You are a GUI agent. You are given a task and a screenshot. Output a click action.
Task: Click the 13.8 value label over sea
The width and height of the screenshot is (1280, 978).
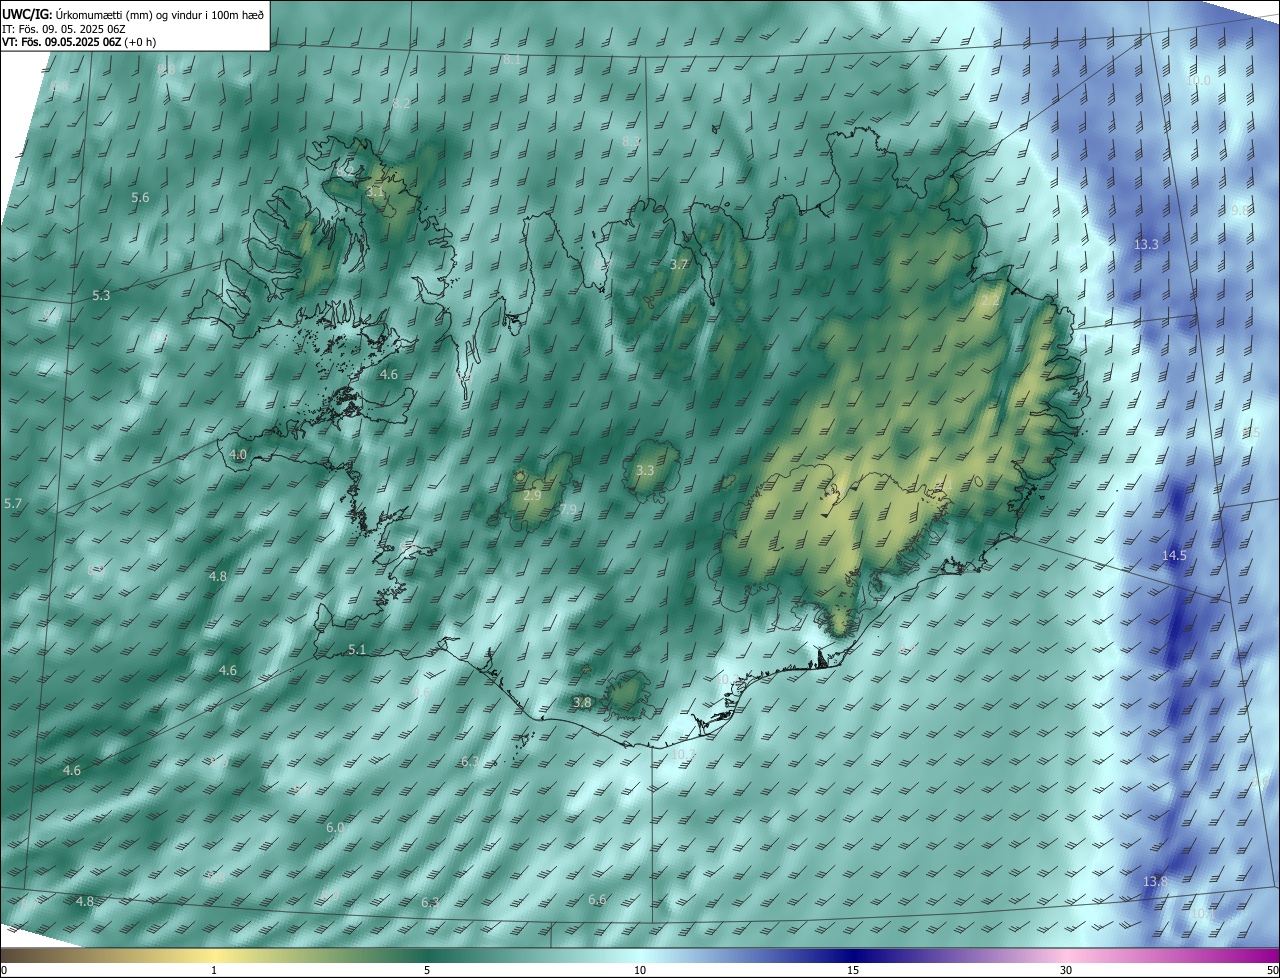coord(1155,881)
